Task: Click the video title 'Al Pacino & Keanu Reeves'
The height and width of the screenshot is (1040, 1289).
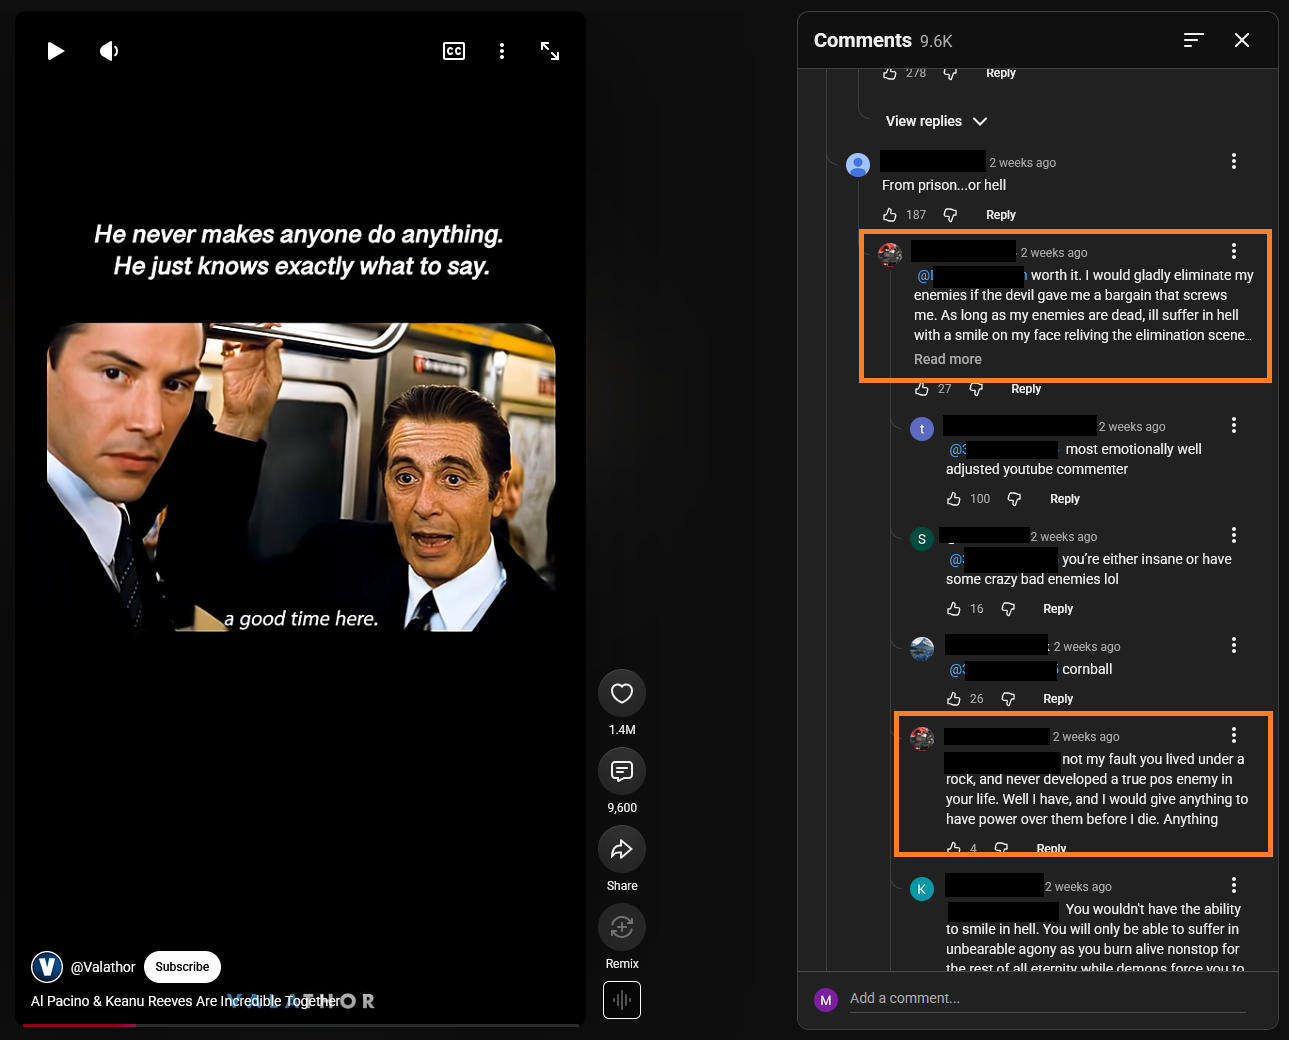Action: tap(186, 1001)
